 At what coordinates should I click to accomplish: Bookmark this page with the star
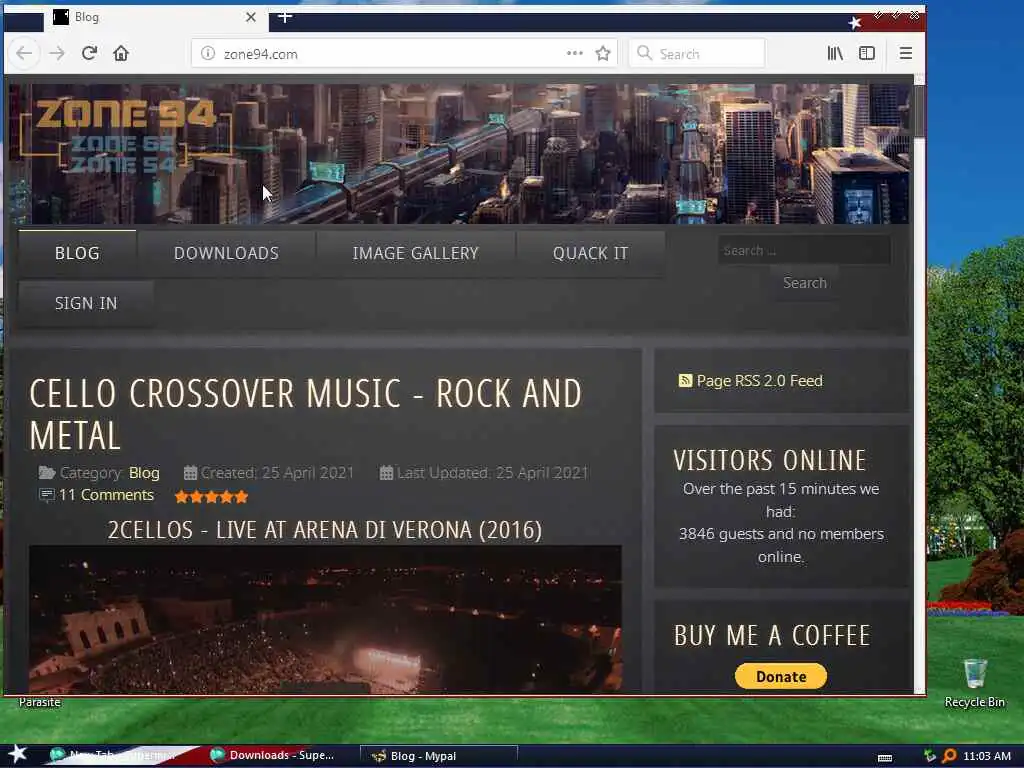pyautogui.click(x=603, y=54)
